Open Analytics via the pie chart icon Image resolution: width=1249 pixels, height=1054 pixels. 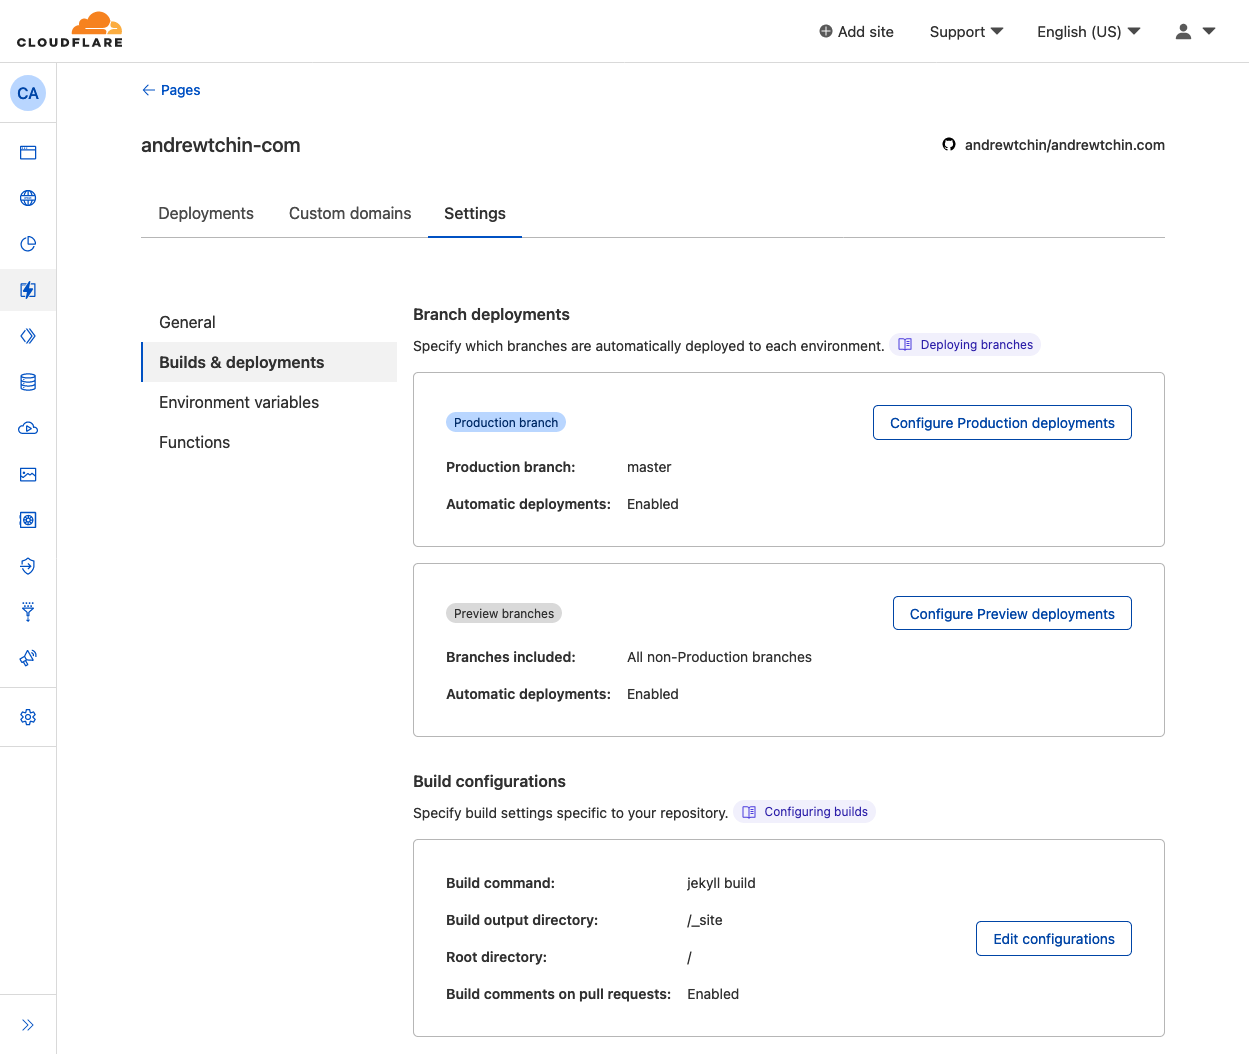coord(28,243)
